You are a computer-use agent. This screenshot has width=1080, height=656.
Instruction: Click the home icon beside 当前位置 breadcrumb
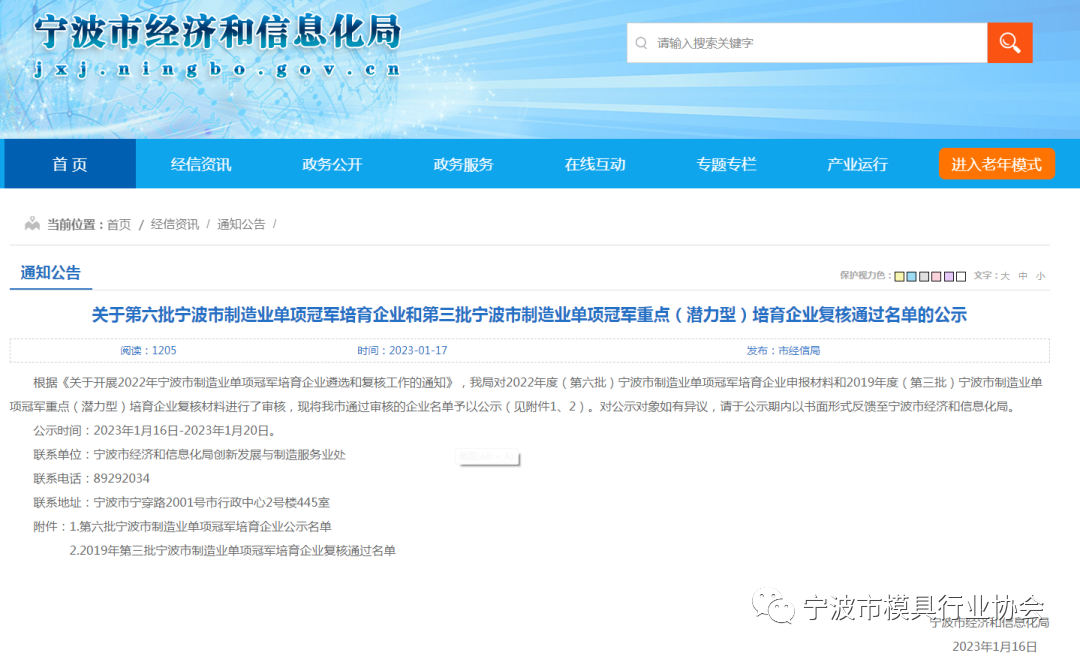pyautogui.click(x=32, y=224)
